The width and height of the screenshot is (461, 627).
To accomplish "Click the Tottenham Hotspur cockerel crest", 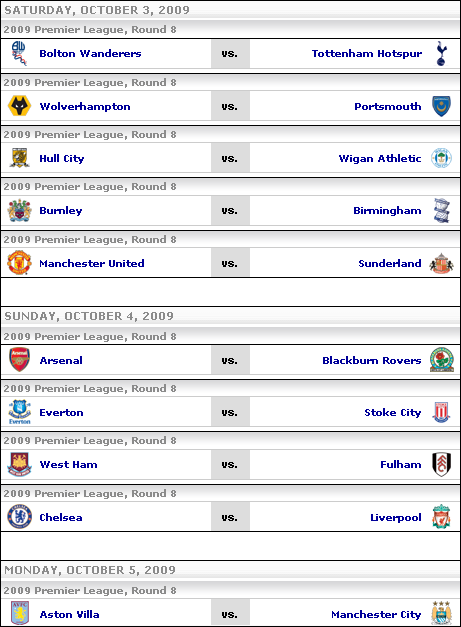I will click(x=441, y=53).
